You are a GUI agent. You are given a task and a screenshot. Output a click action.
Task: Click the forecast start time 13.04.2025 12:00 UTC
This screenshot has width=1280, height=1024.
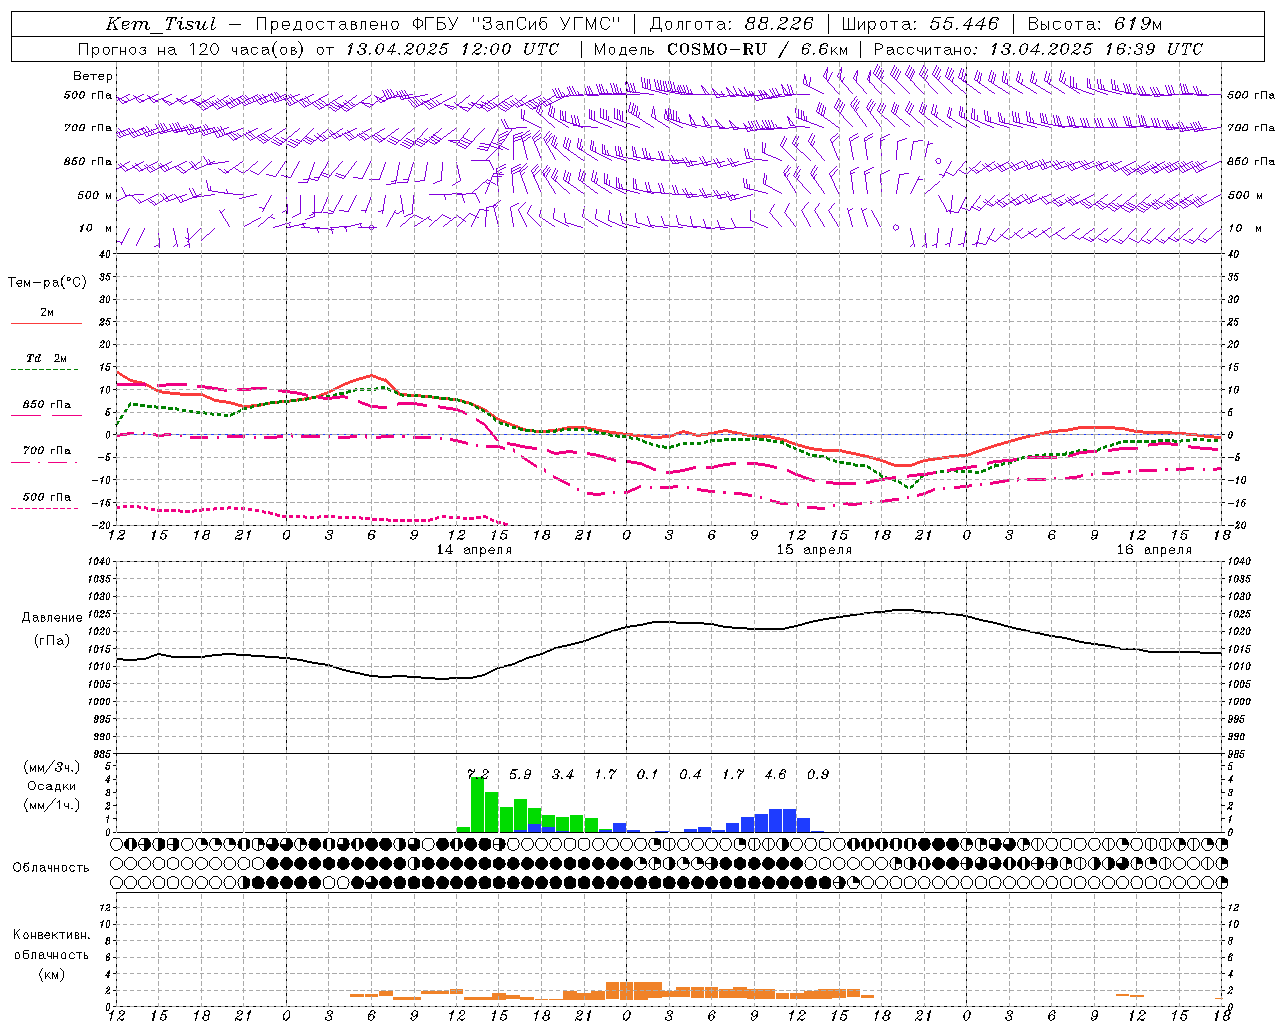[x=452, y=49]
